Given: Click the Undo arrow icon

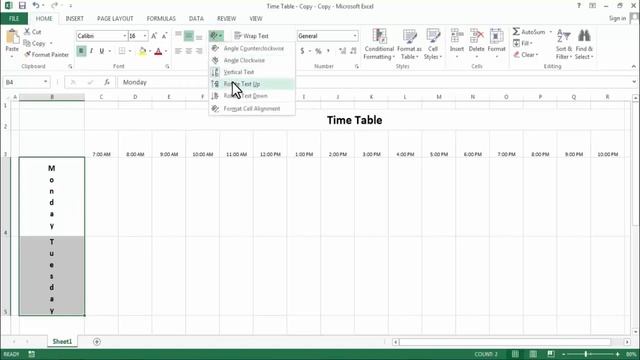Looking at the screenshot, I should click(36, 6).
